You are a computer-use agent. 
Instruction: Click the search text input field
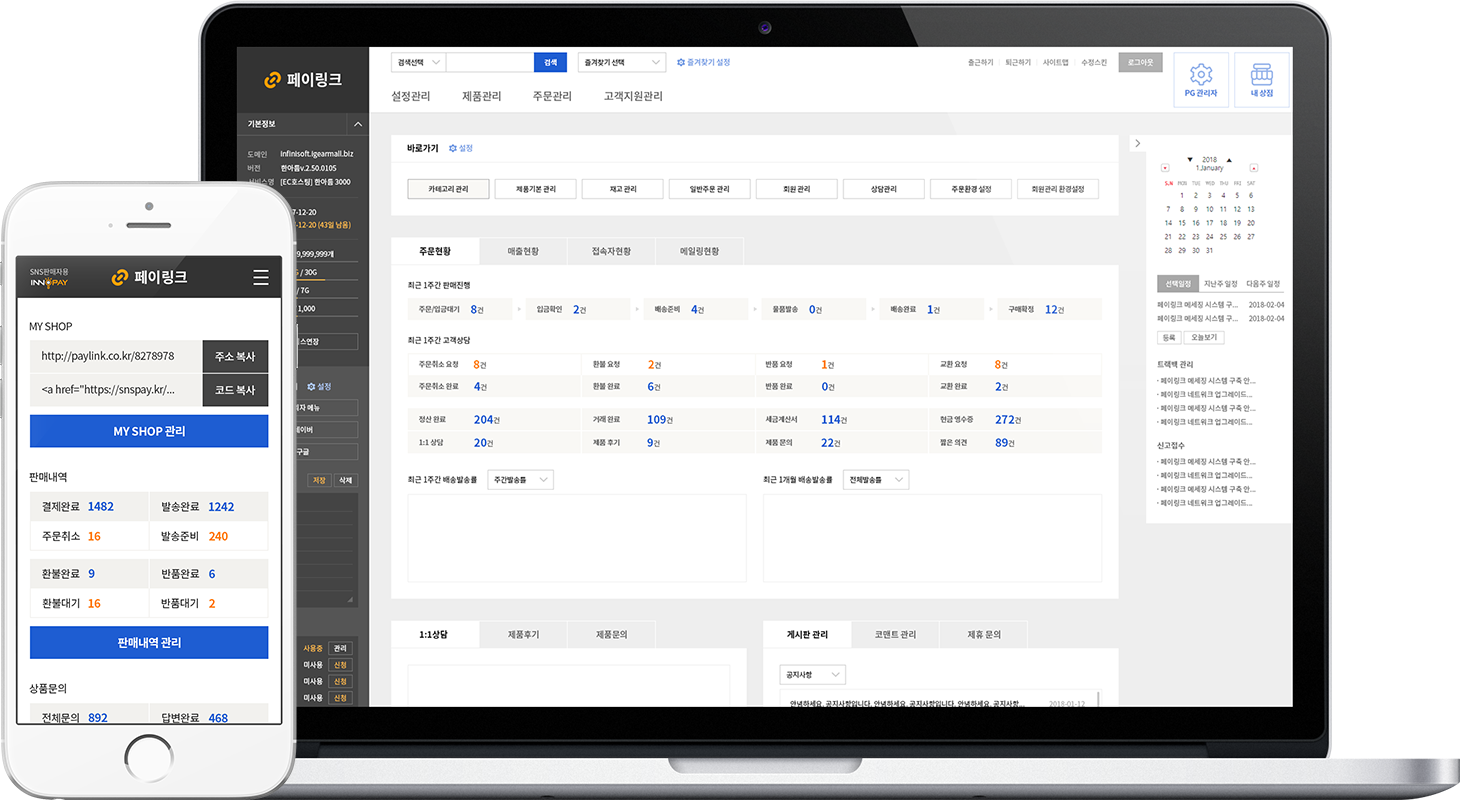(x=490, y=62)
